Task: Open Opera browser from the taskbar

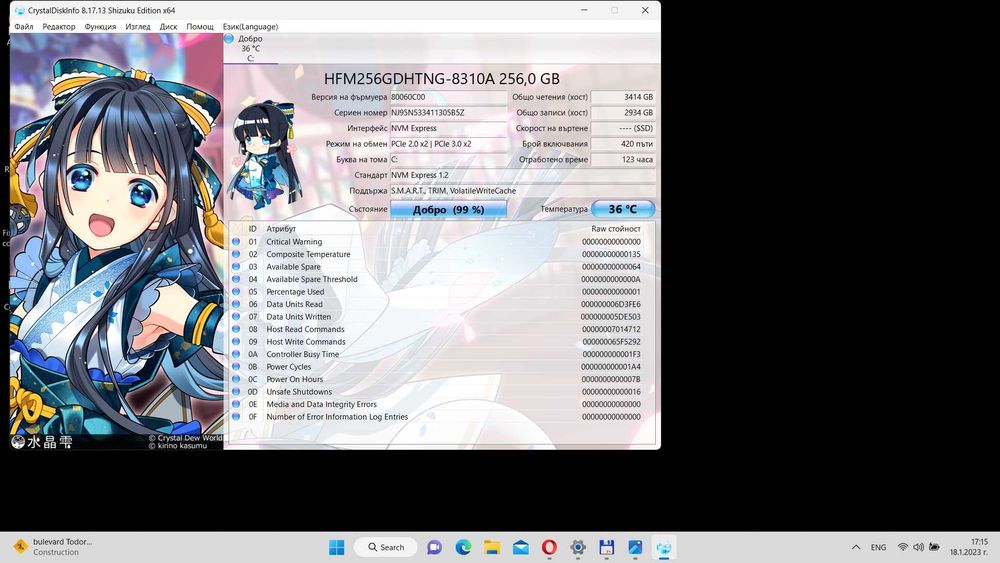Action: [x=549, y=547]
